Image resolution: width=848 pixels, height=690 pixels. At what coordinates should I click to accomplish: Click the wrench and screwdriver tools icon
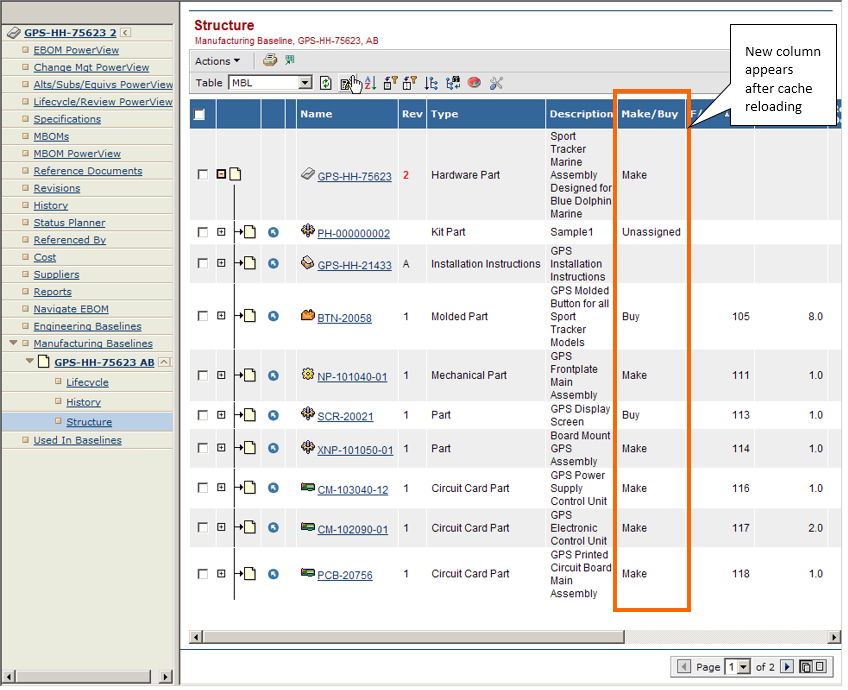tap(496, 83)
